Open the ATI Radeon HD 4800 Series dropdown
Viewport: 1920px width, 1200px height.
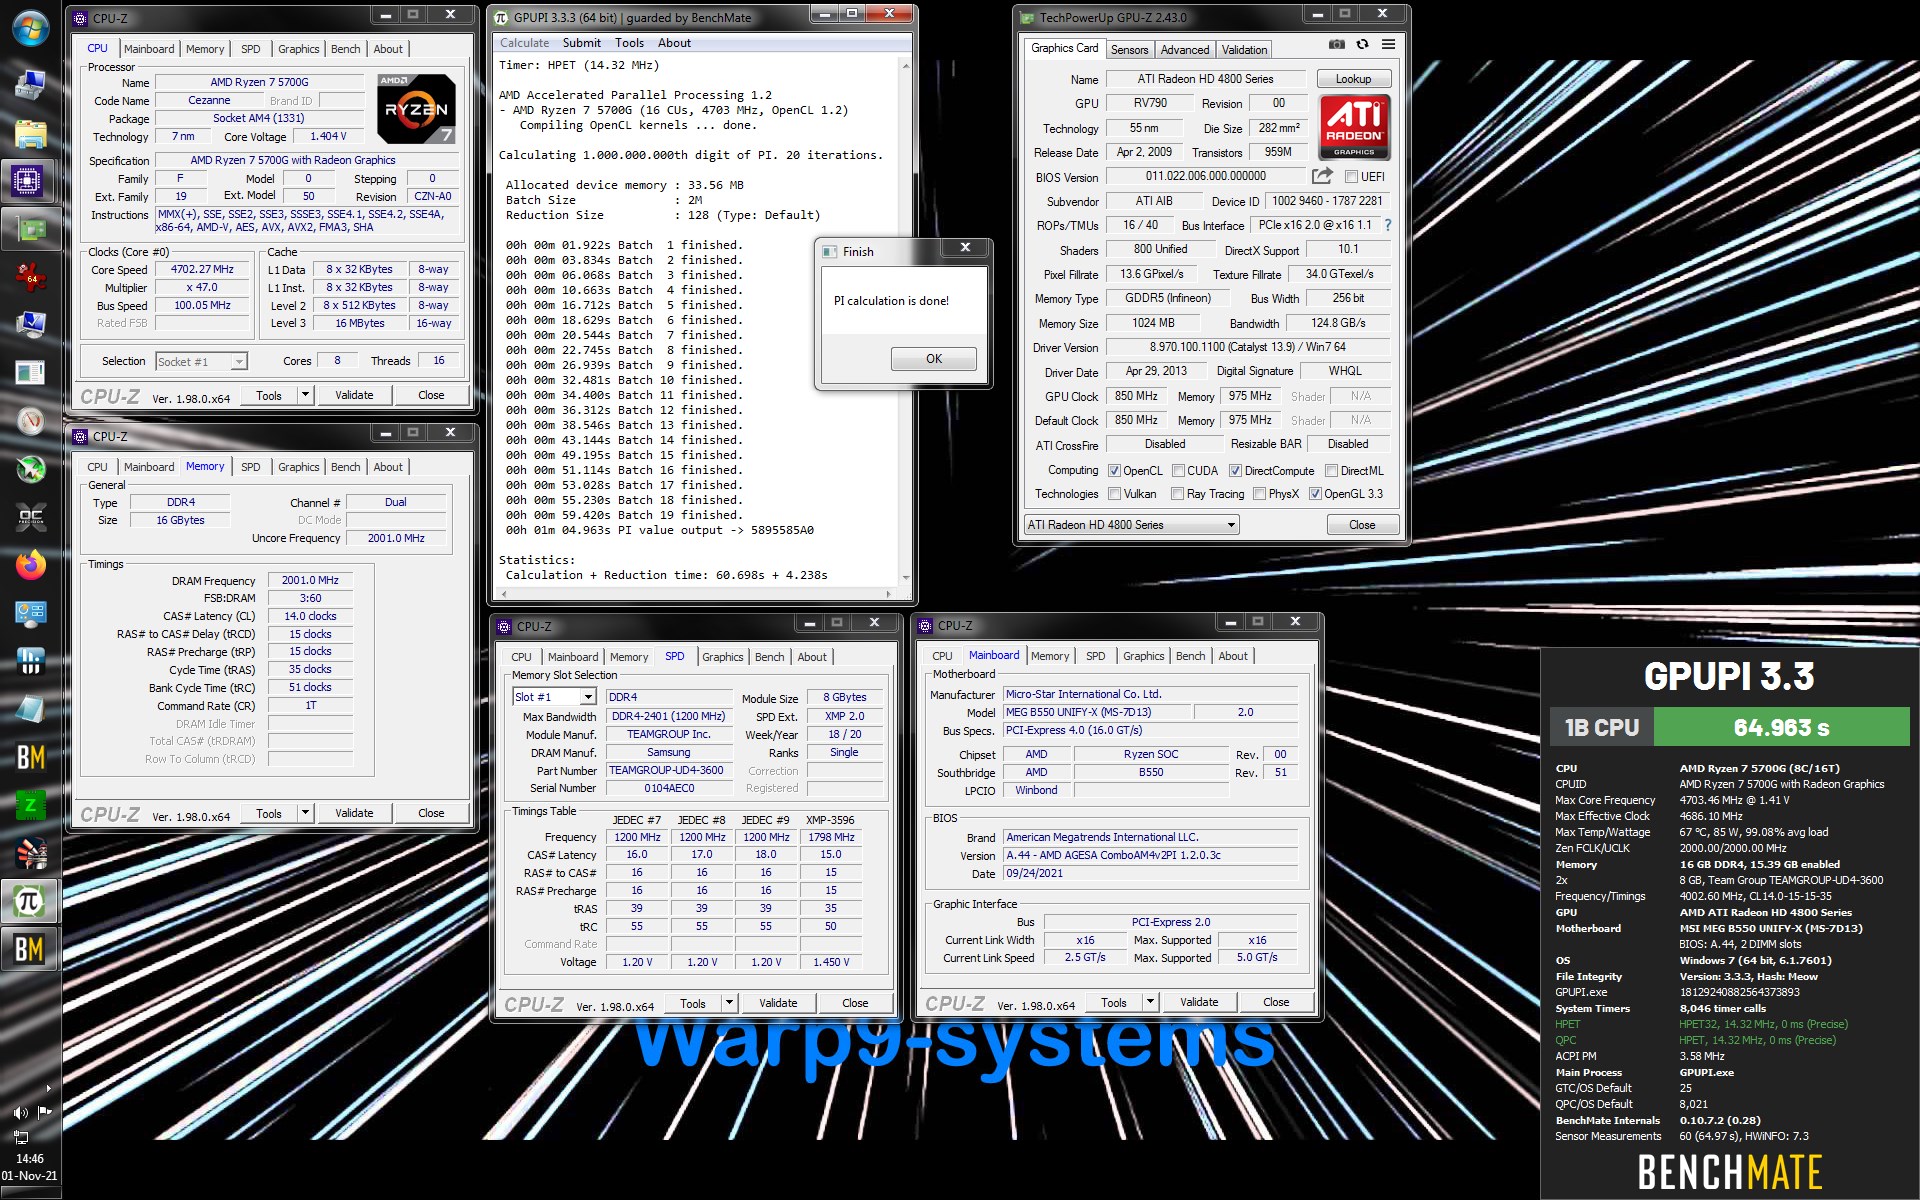1131,525
